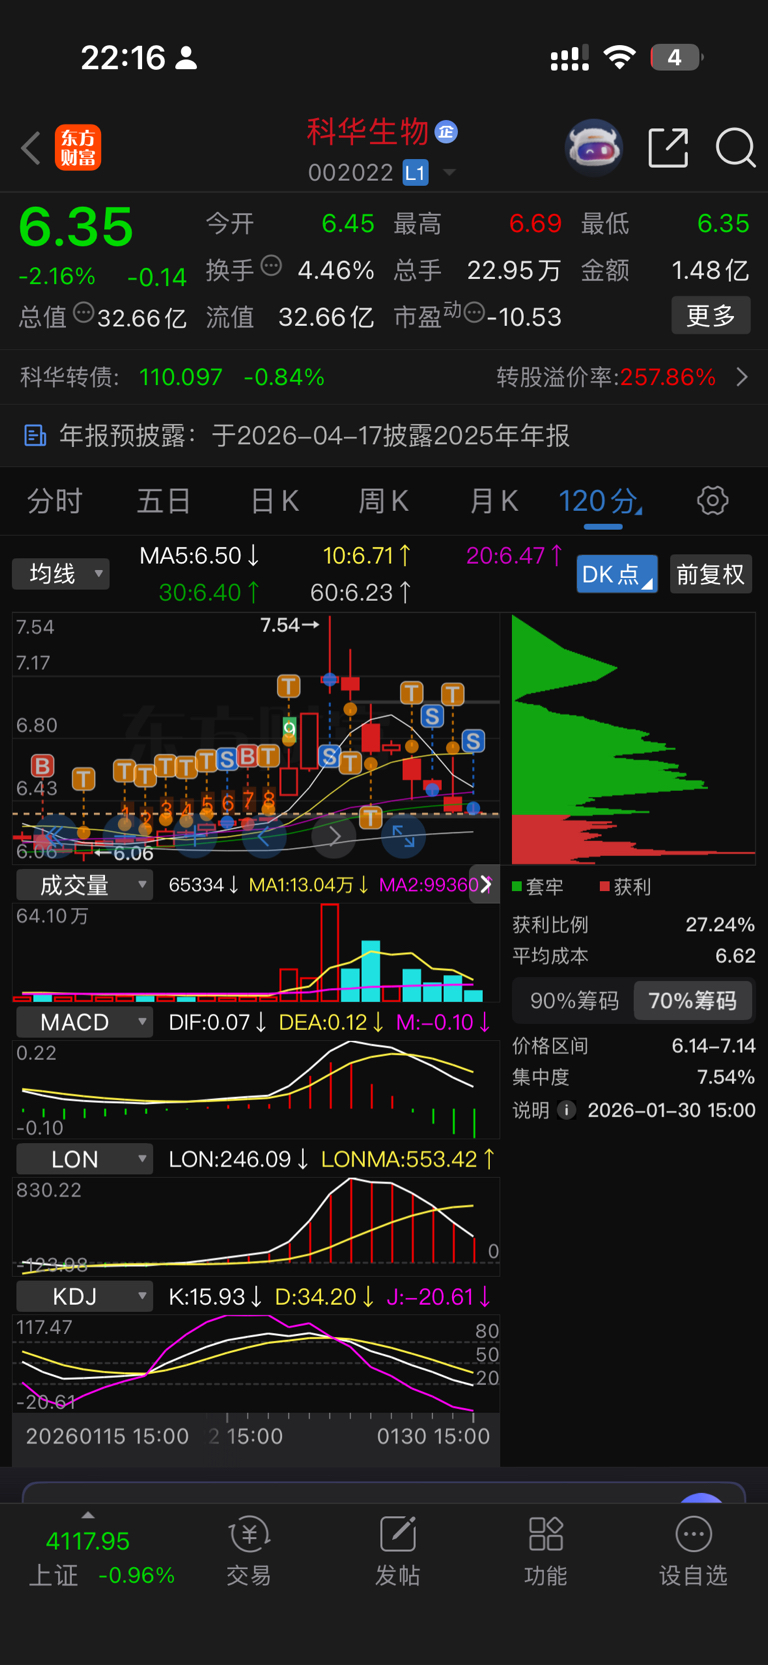769x1665 pixels.
Task: Tap the green 9 marker on chart
Action: pos(289,728)
